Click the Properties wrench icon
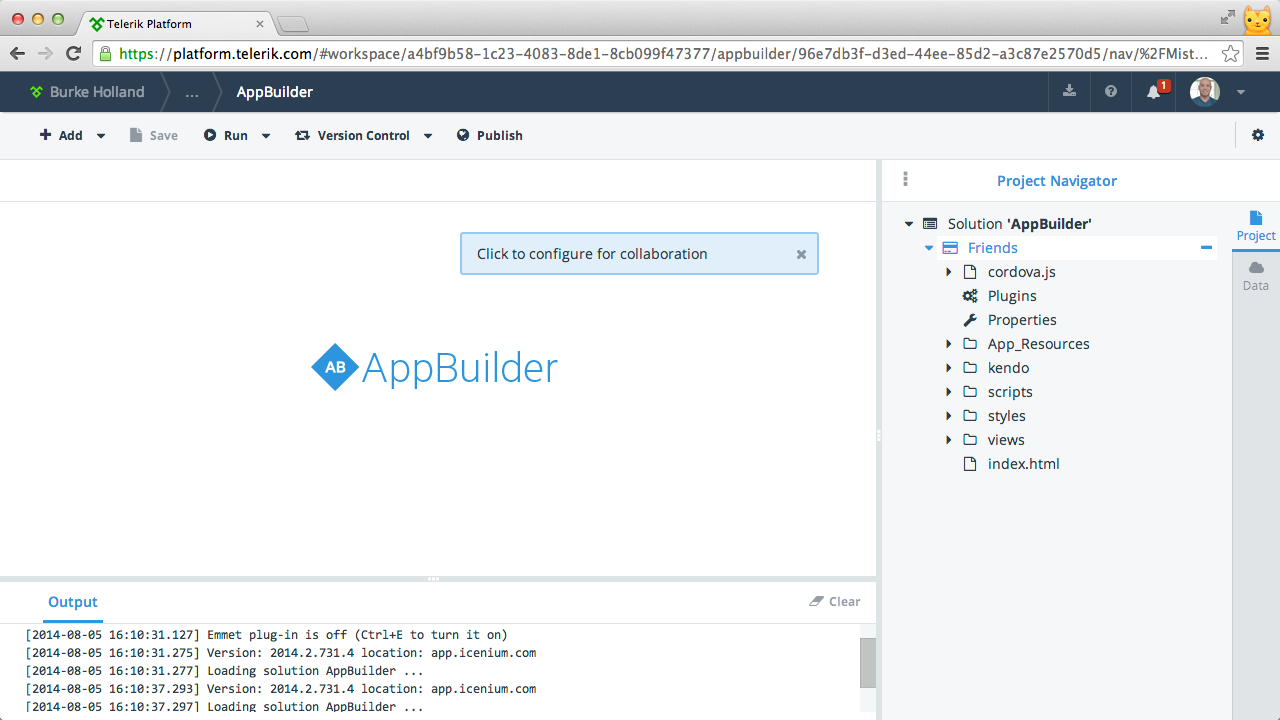 [x=970, y=320]
